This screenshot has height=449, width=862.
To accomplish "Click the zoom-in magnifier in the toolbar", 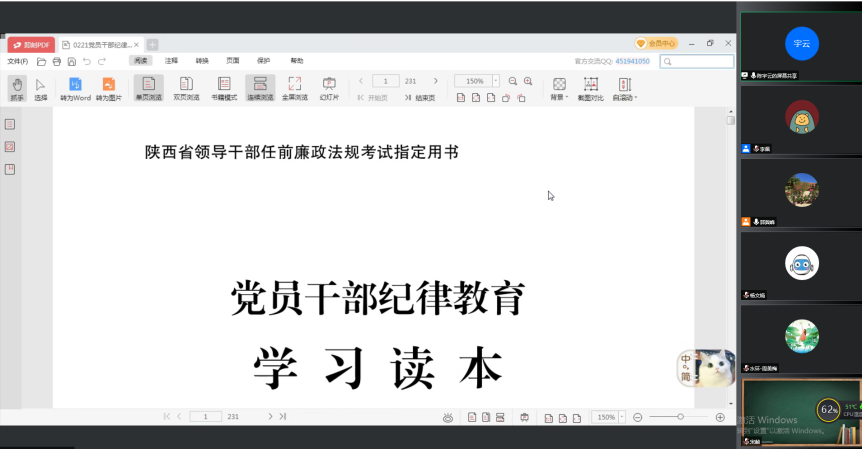I will (x=527, y=81).
